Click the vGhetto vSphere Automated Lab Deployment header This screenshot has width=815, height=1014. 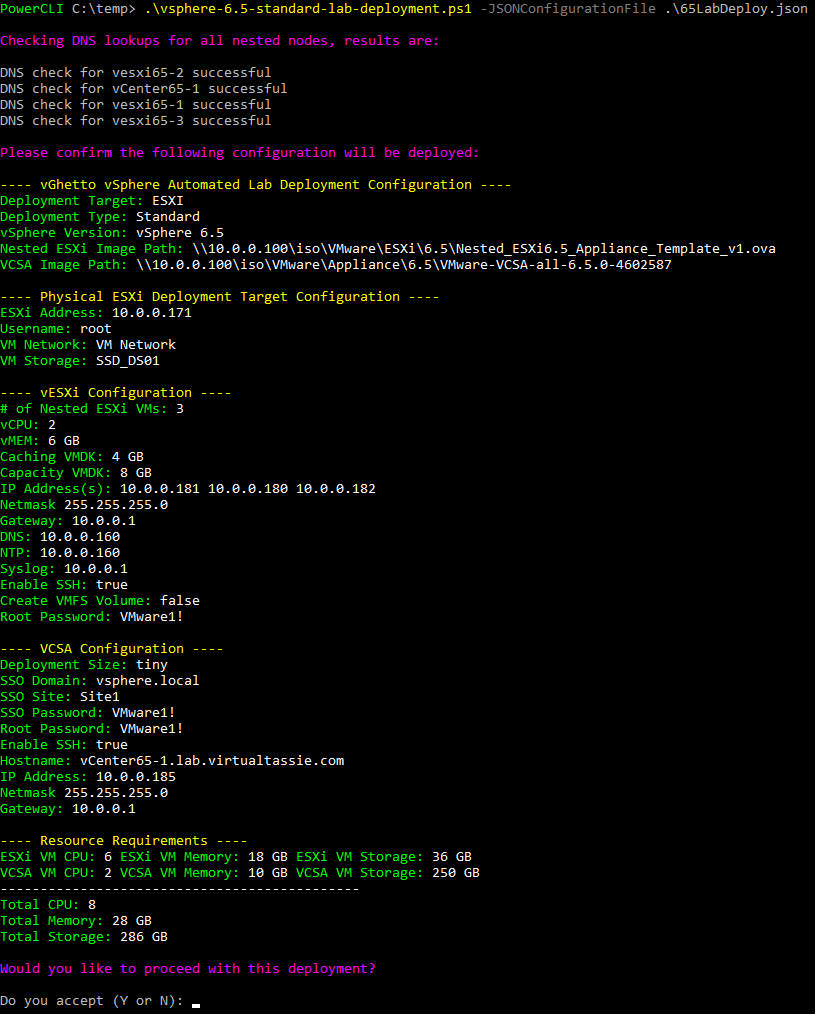click(x=255, y=185)
